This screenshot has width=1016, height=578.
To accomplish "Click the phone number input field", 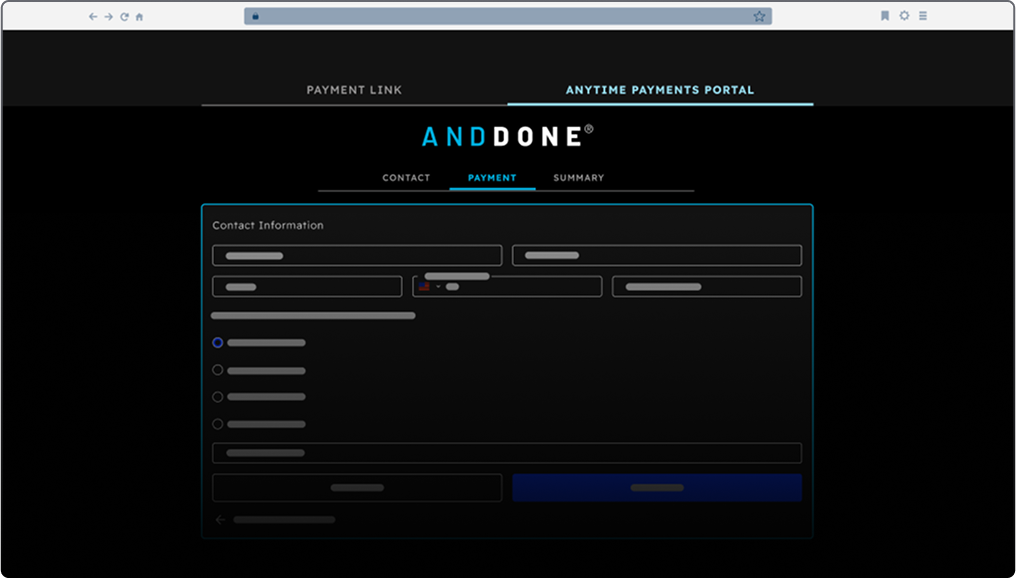I will tap(507, 286).
